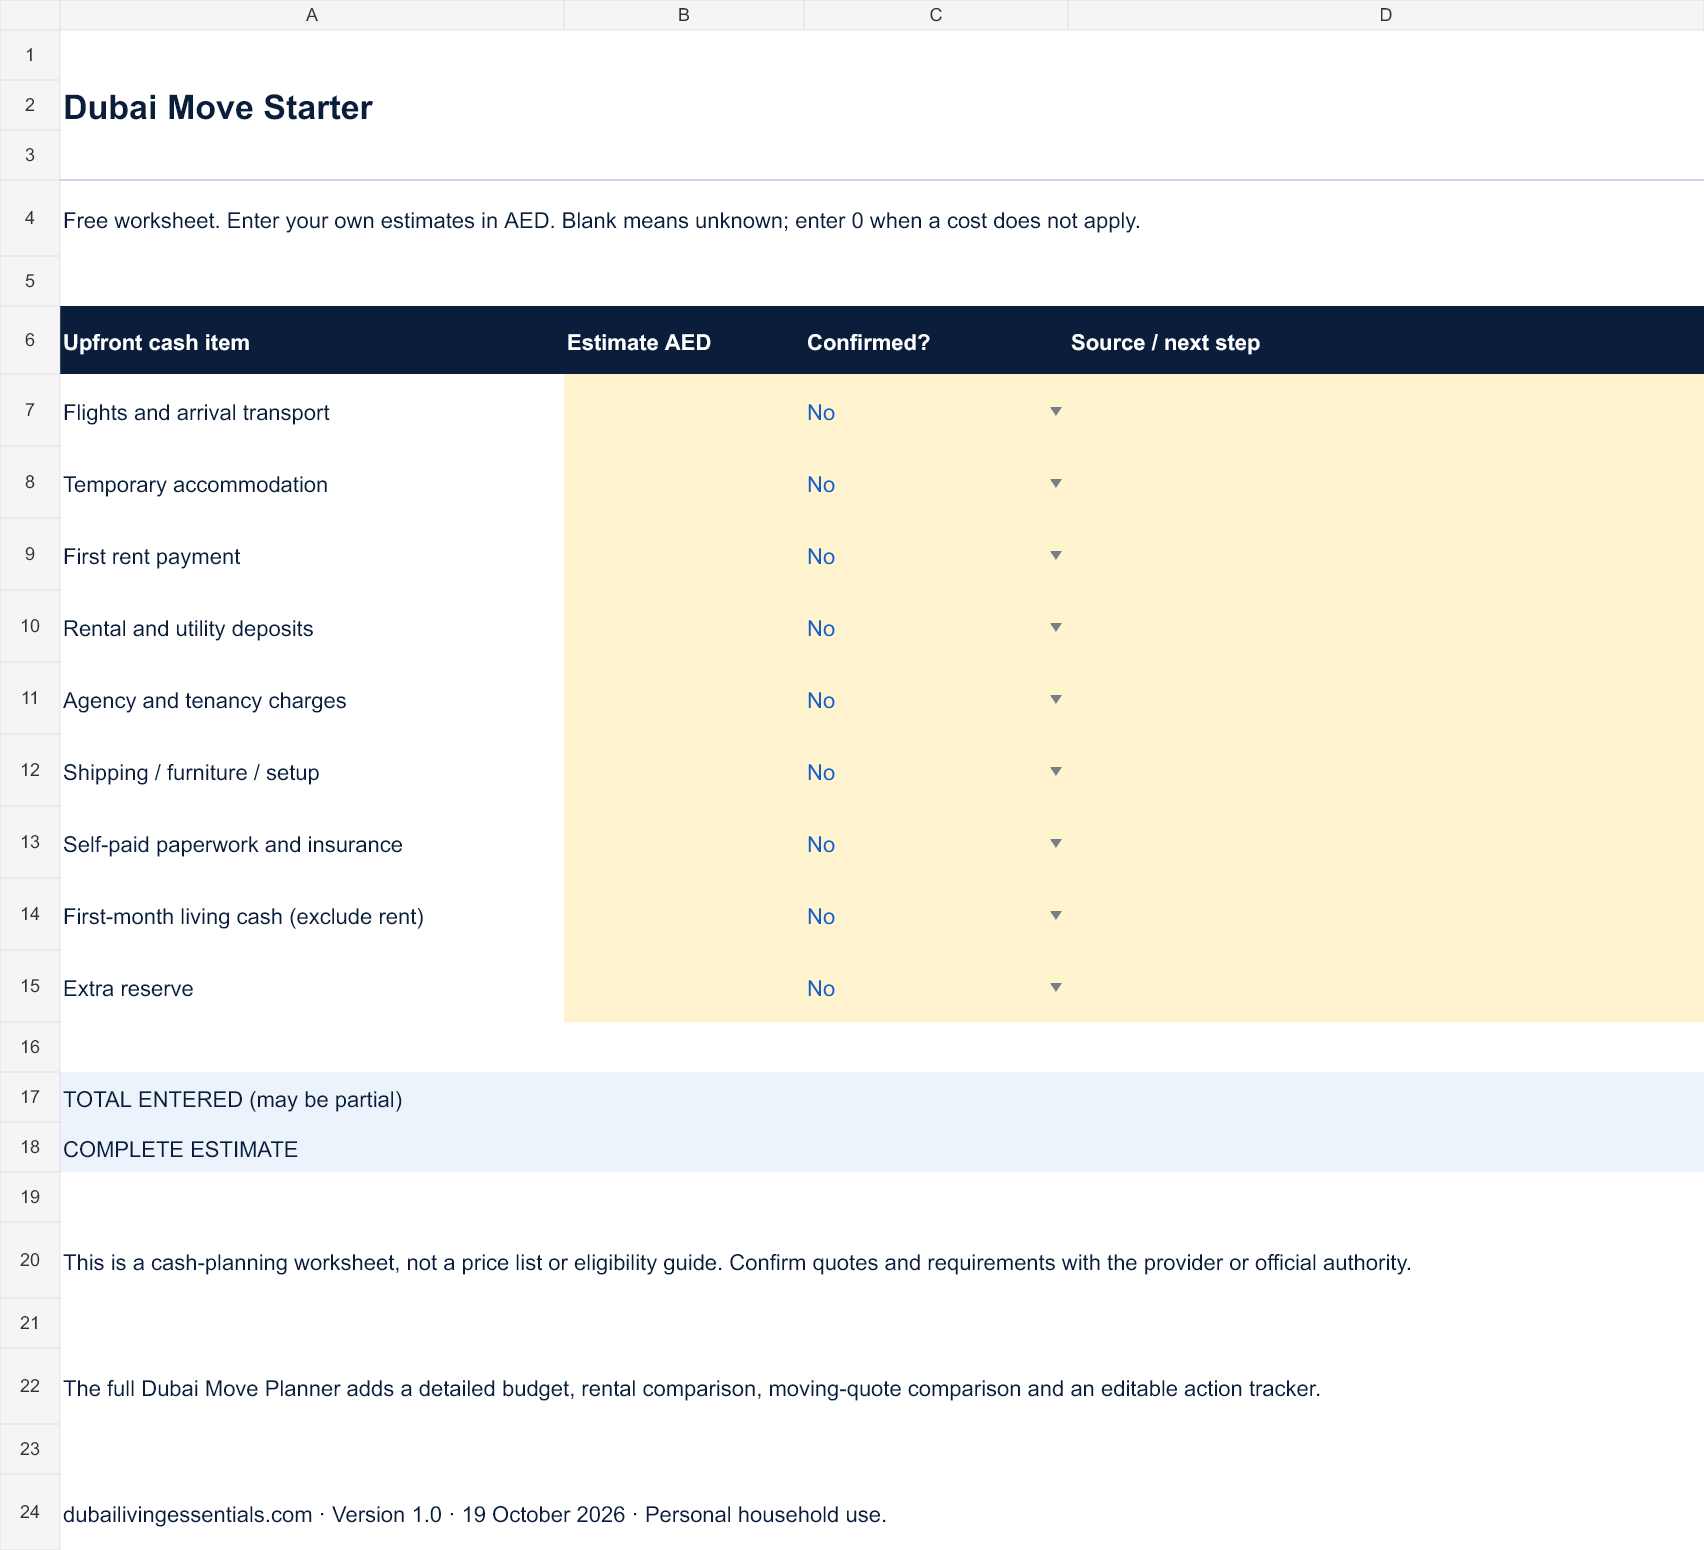Image resolution: width=1704 pixels, height=1550 pixels.
Task: Select 'TOTAL ENTERED (may be partial)' cell
Action: coord(312,1097)
